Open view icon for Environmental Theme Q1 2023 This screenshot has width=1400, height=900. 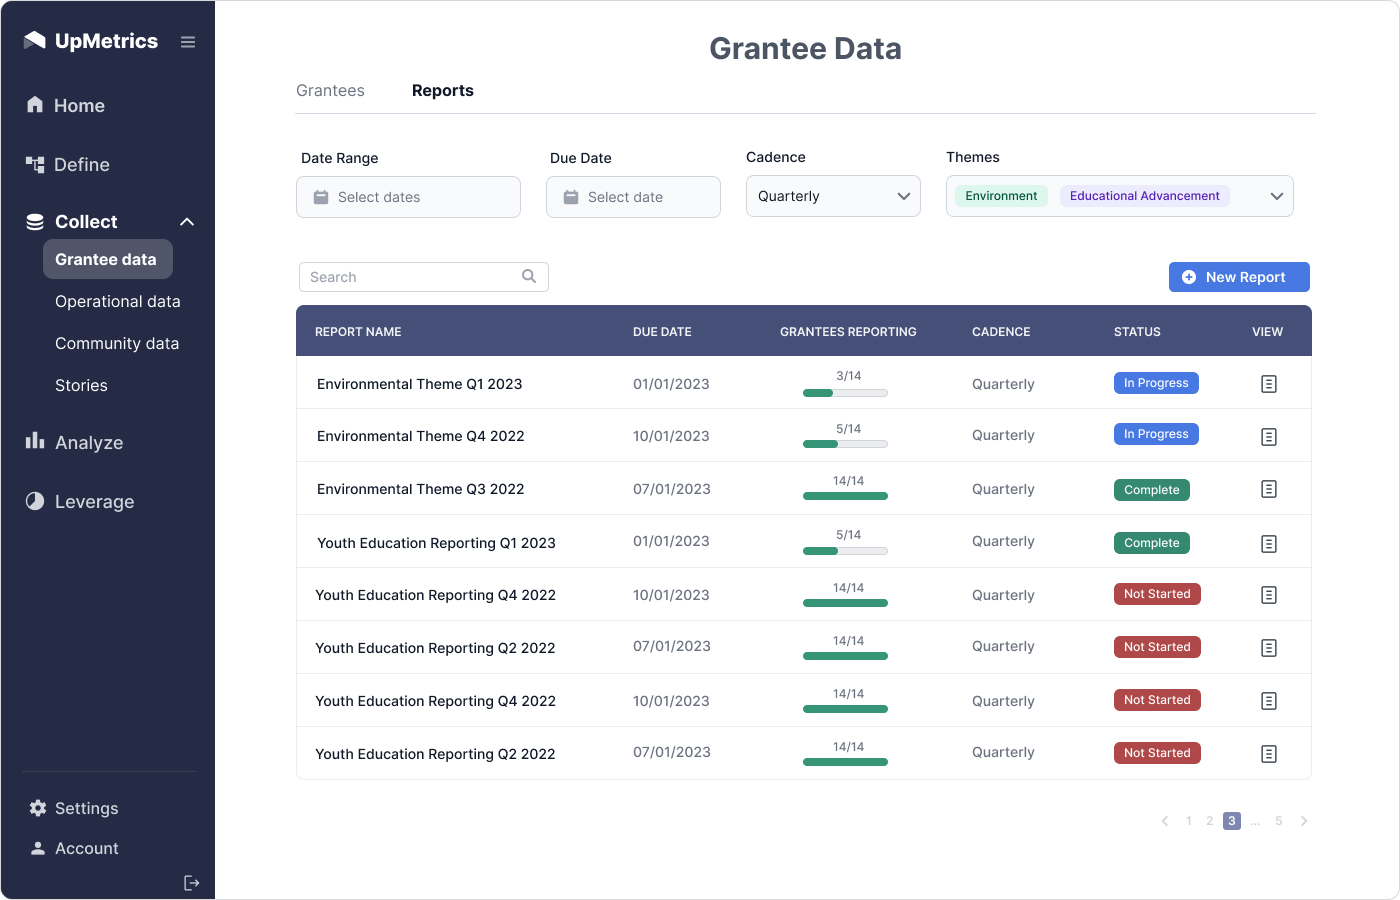pos(1268,384)
